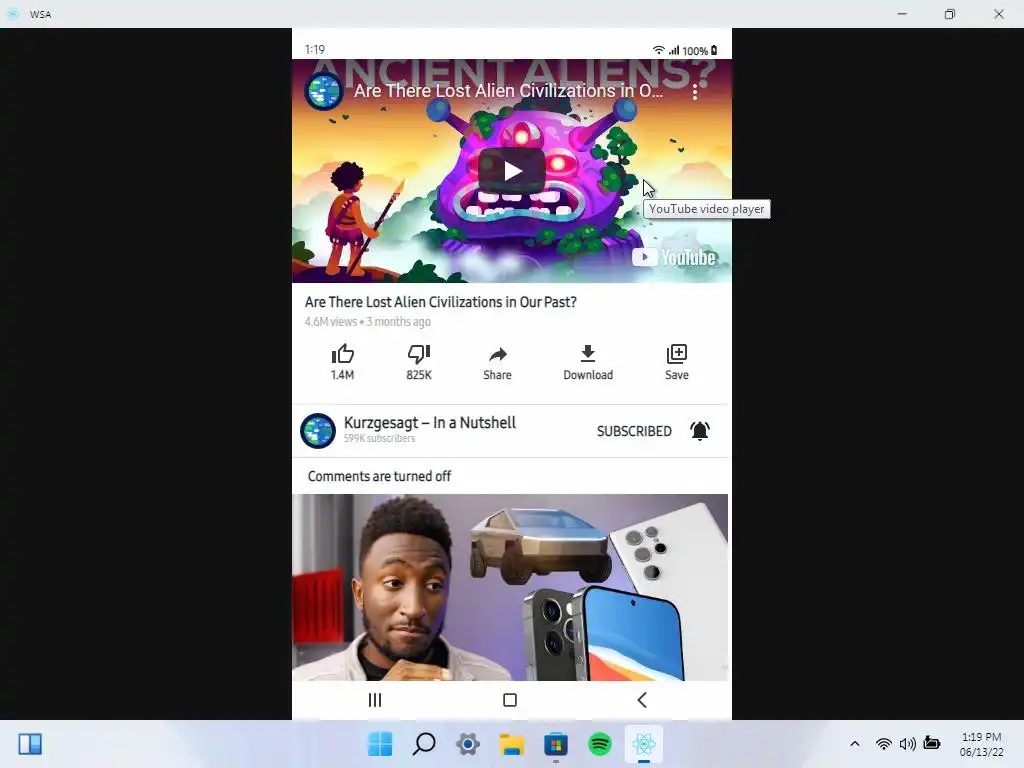
Task: Click the Comments are turned off text
Action: [x=379, y=476]
